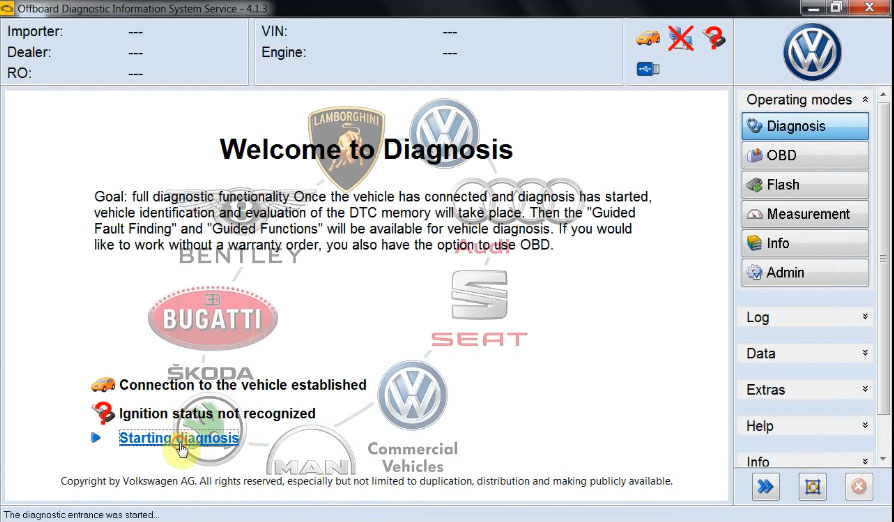Click the Diagnosis stethoscope icon
Viewport: 894px width, 522px height.
pyautogui.click(x=754, y=125)
